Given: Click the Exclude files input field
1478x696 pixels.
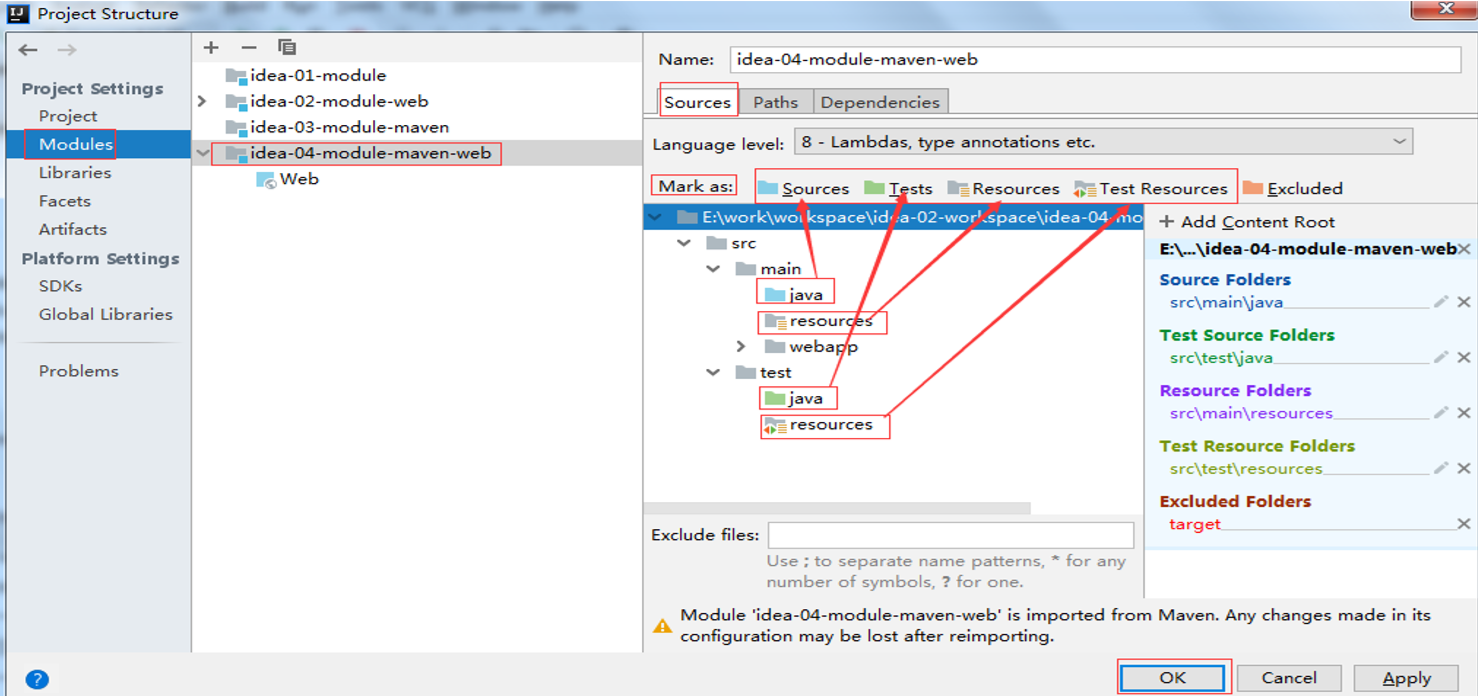Looking at the screenshot, I should coord(950,535).
